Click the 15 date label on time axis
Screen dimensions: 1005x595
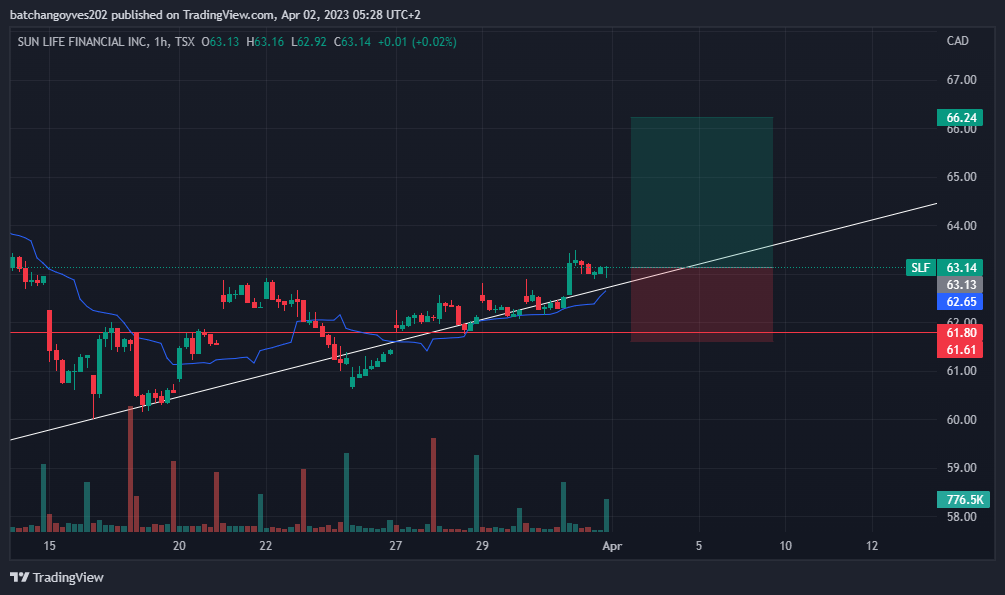click(x=49, y=546)
